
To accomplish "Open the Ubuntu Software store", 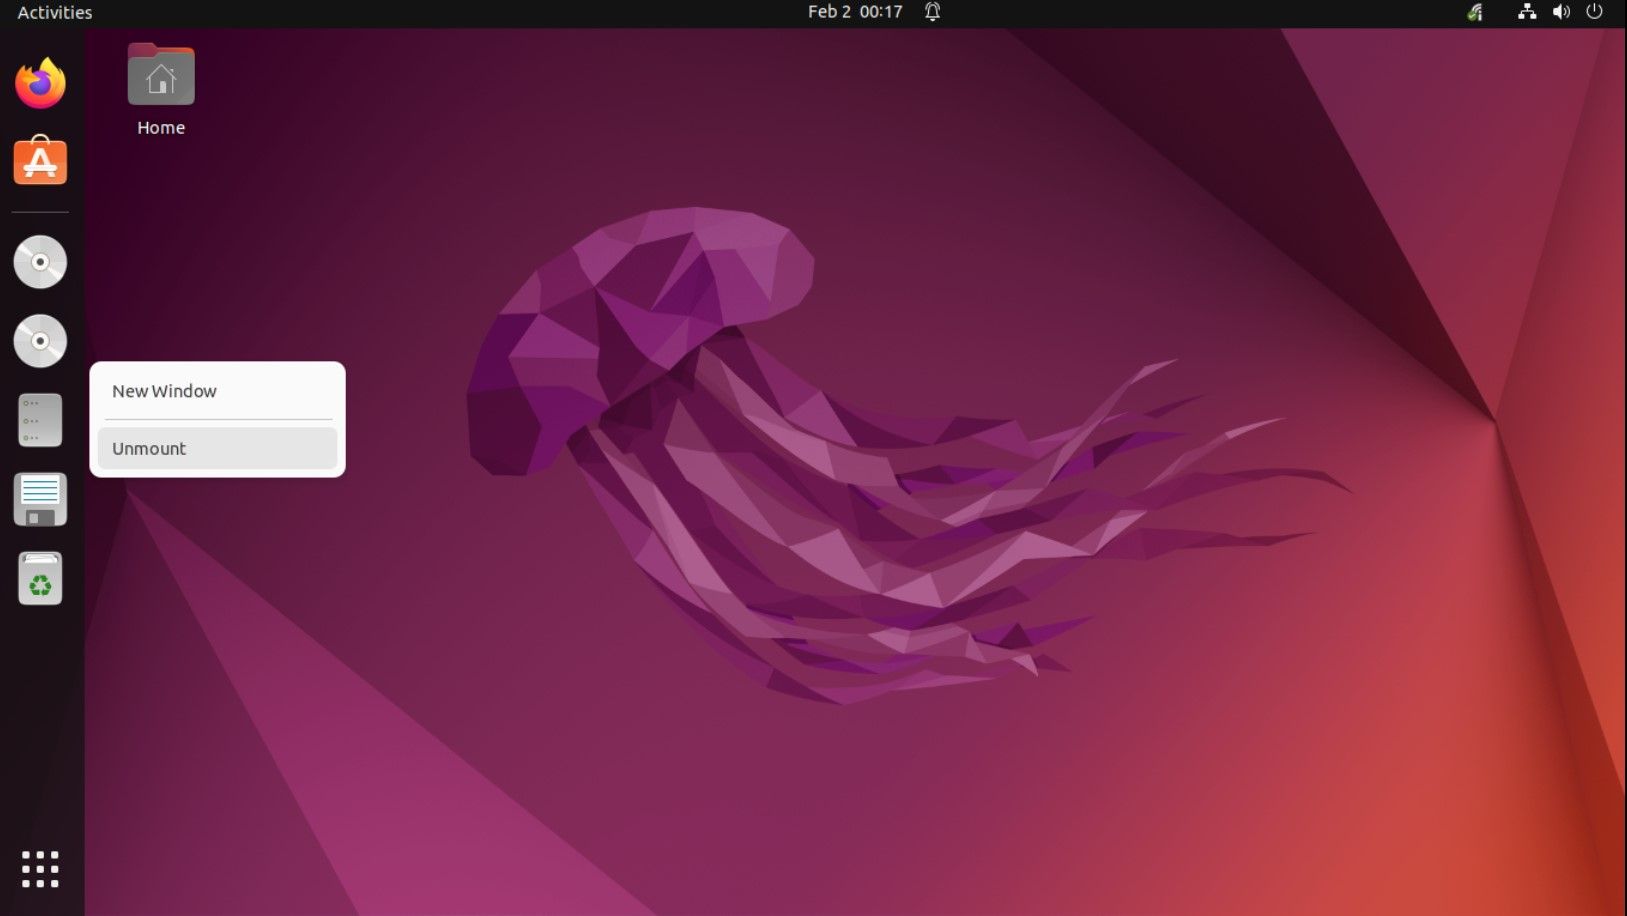I will 40,162.
